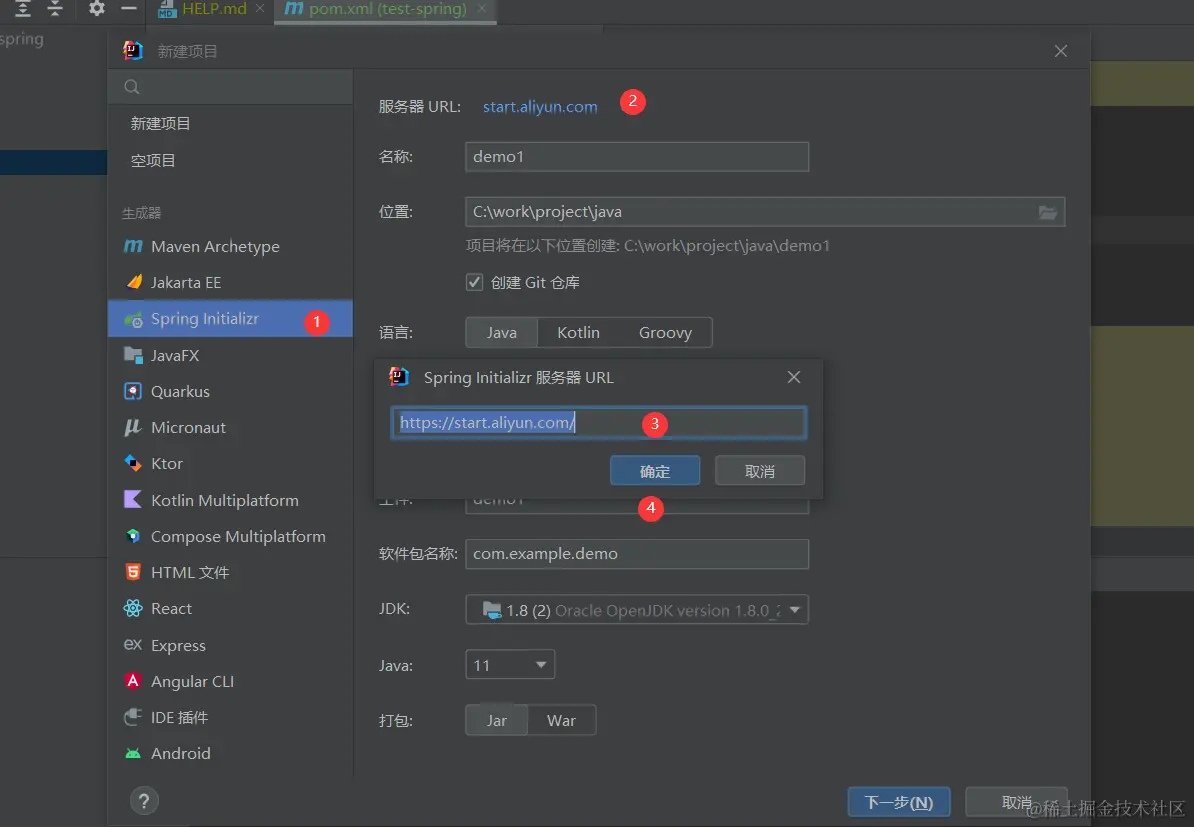This screenshot has height=827, width=1194.
Task: Select 空项目 in the sidebar
Action: click(x=230, y=160)
